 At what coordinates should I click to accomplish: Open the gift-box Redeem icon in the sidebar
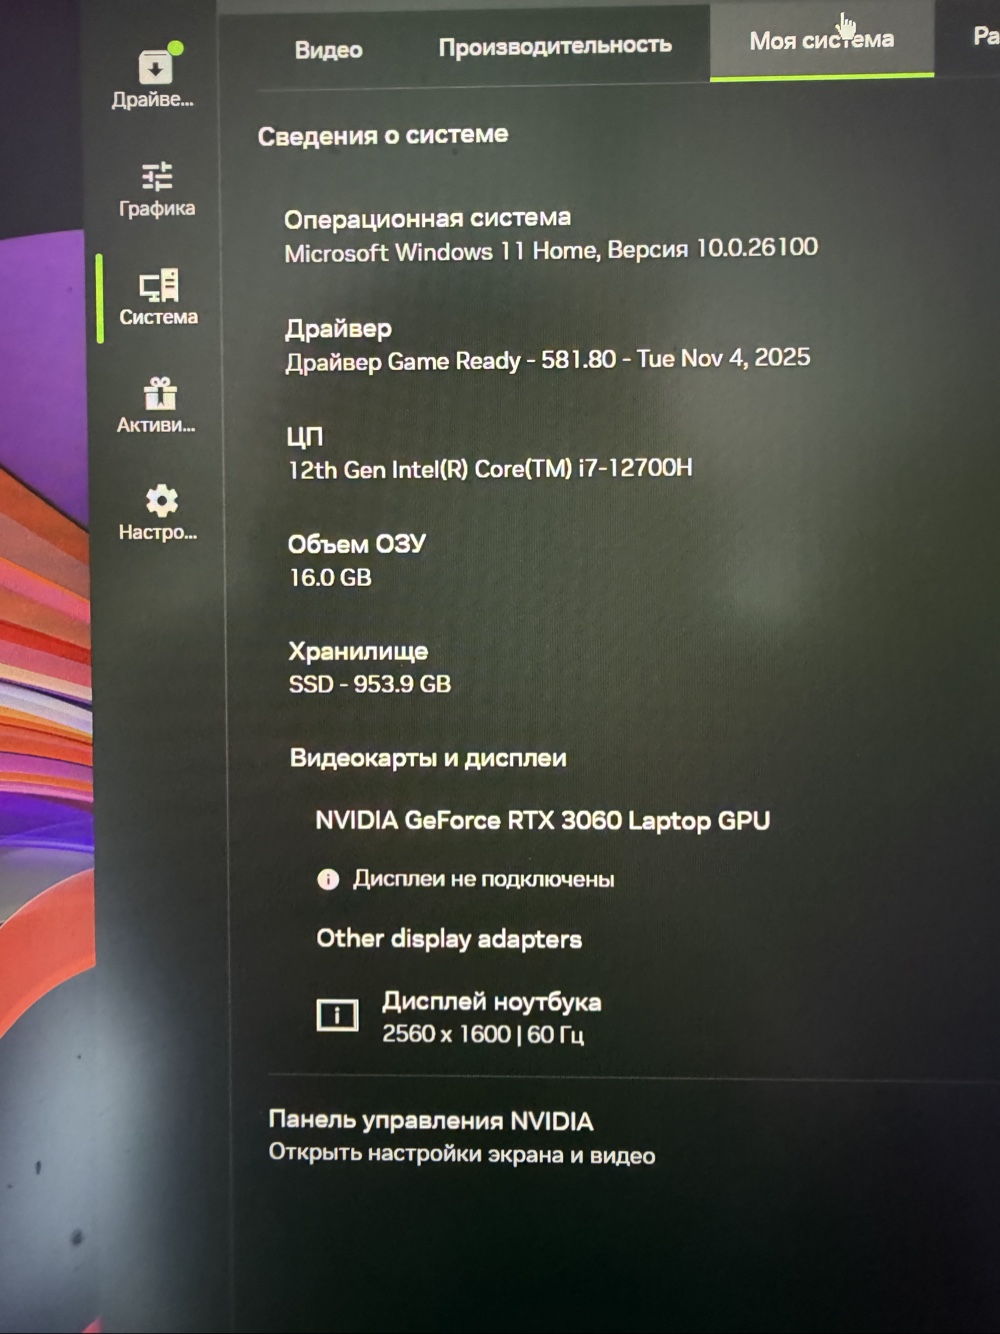point(157,405)
